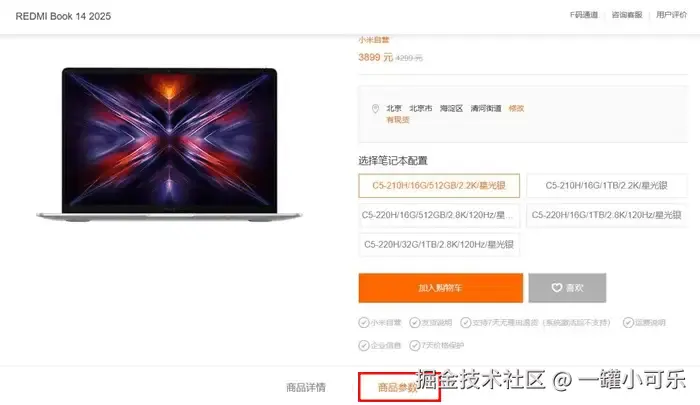Click the location pin icon

click(x=375, y=109)
